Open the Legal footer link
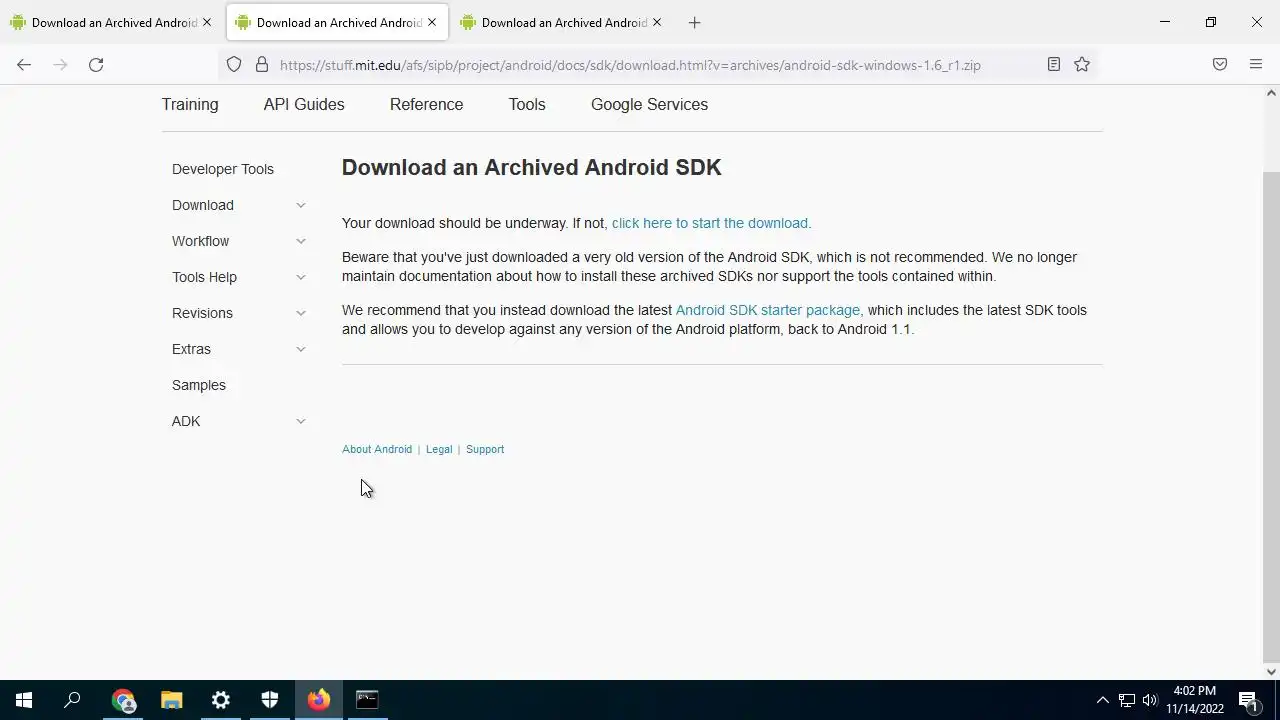Viewport: 1280px width, 720px height. point(439,449)
